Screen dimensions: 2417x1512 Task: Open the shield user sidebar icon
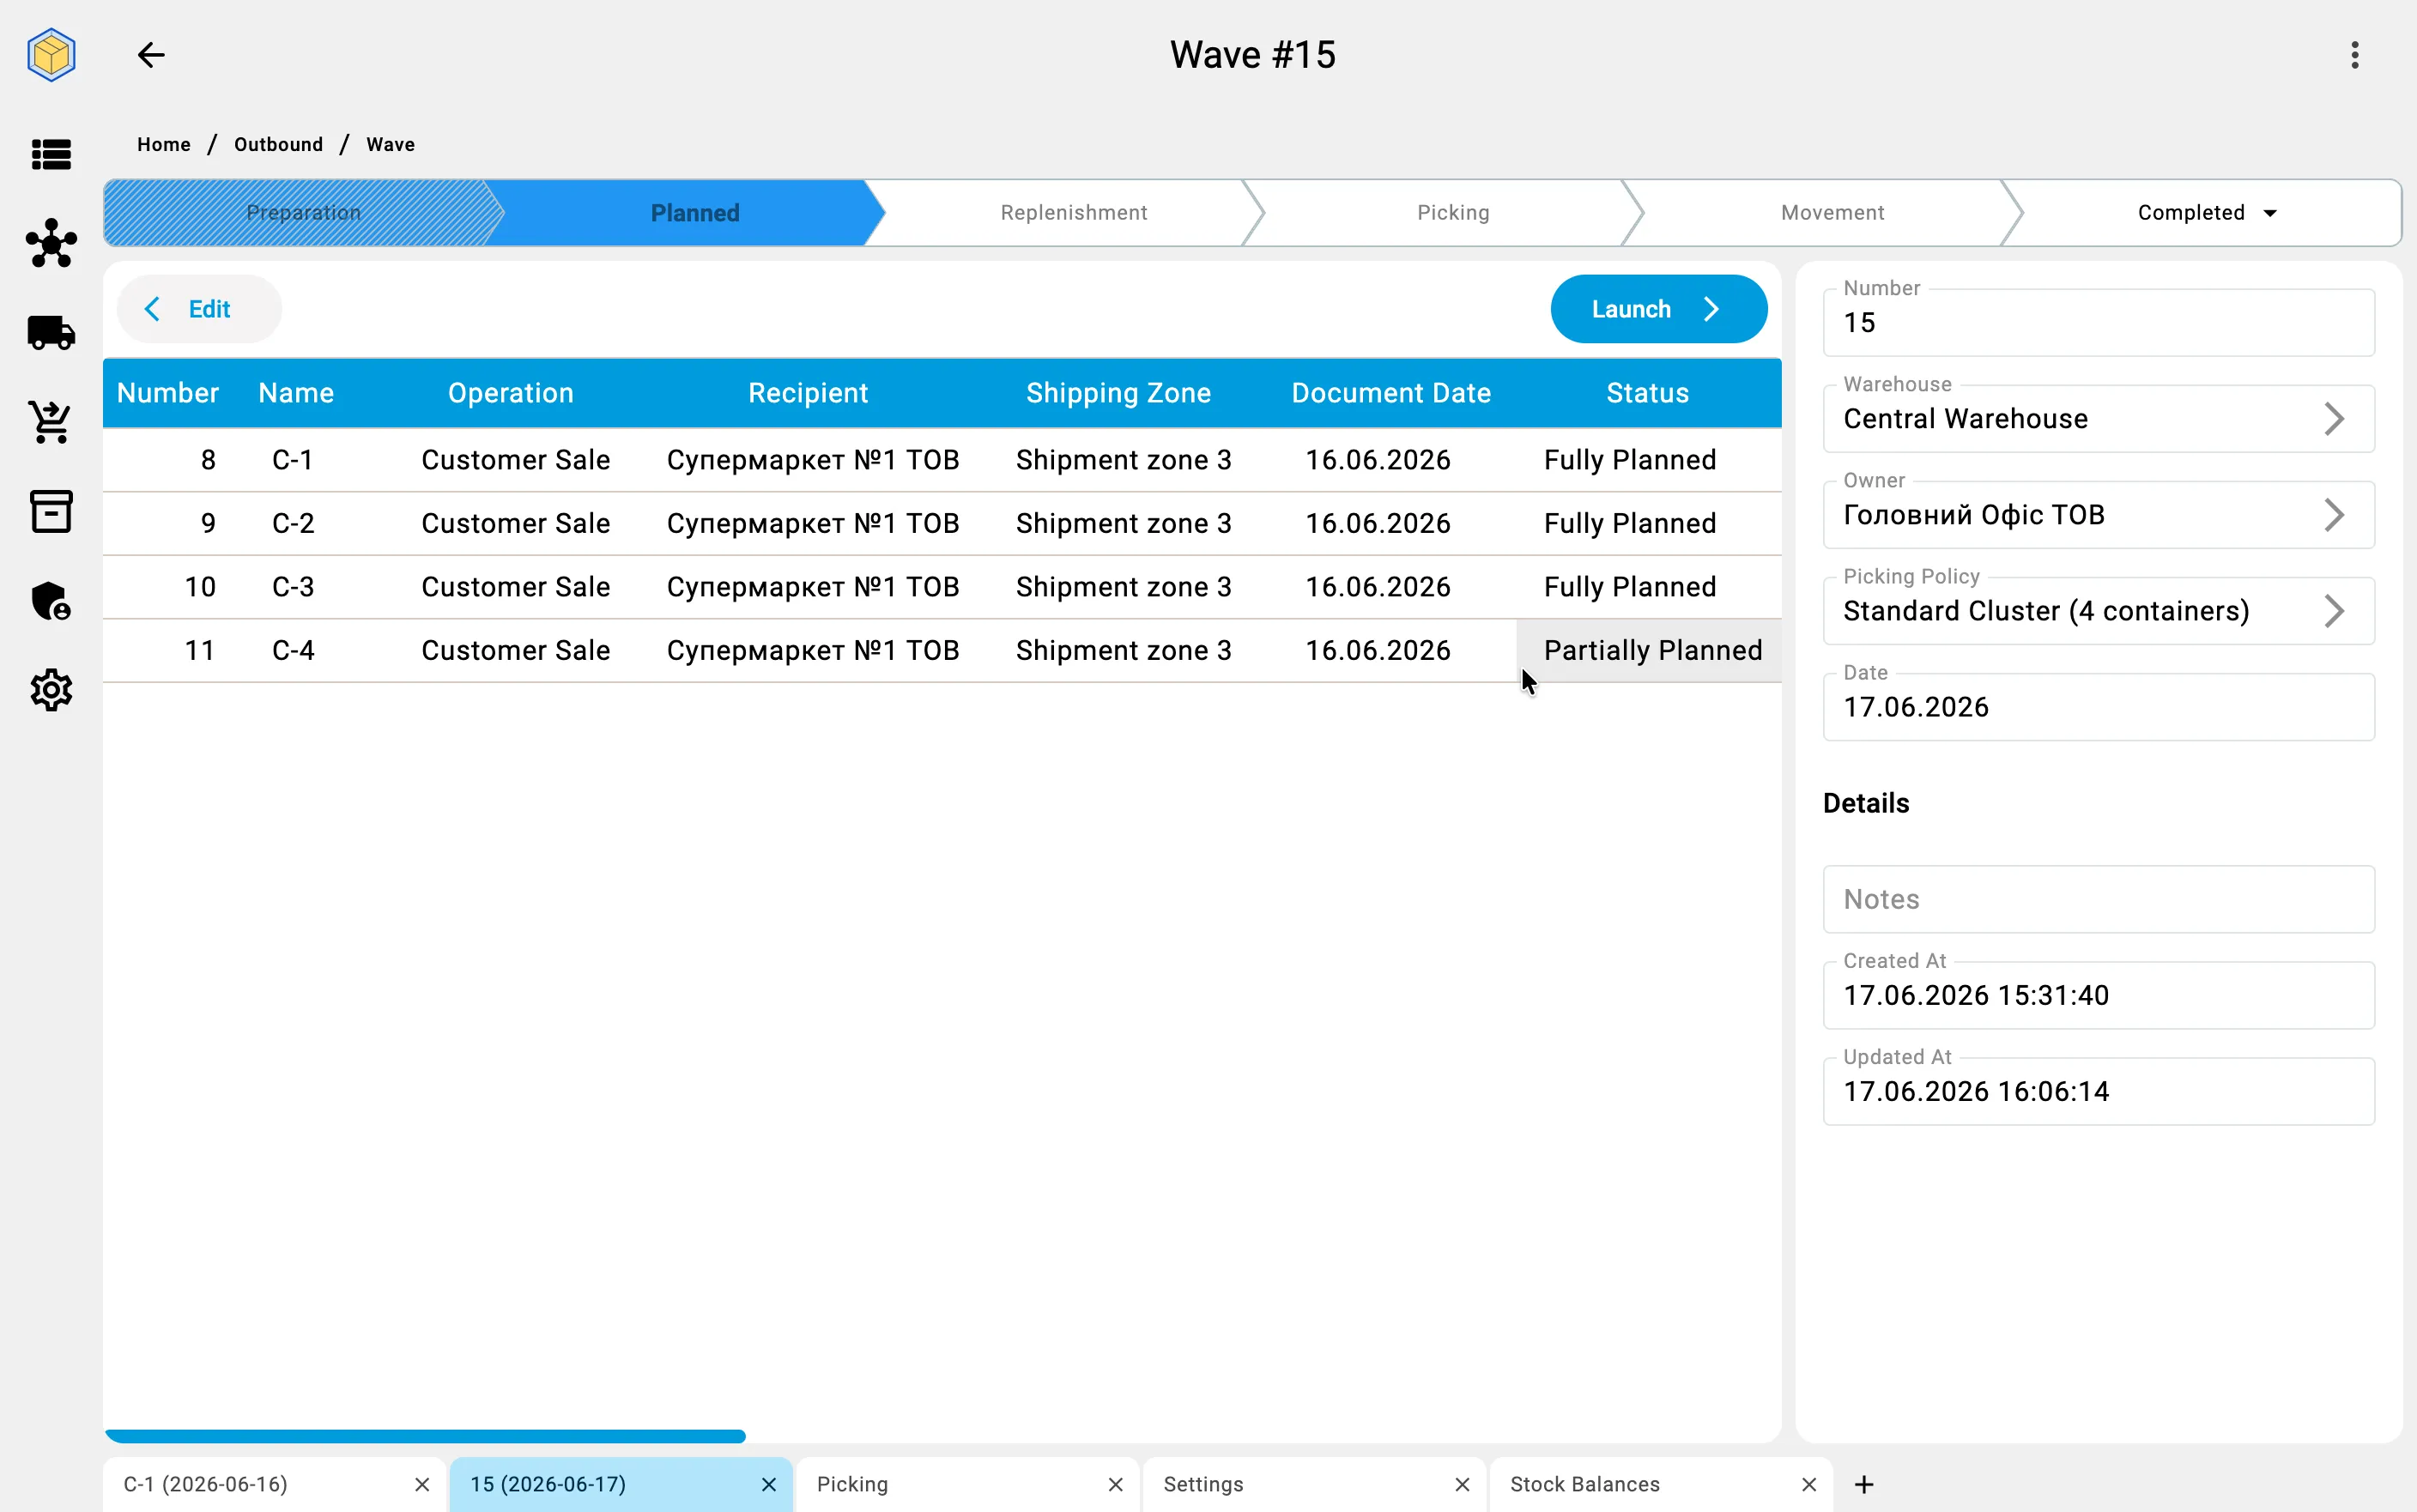pos(51,601)
